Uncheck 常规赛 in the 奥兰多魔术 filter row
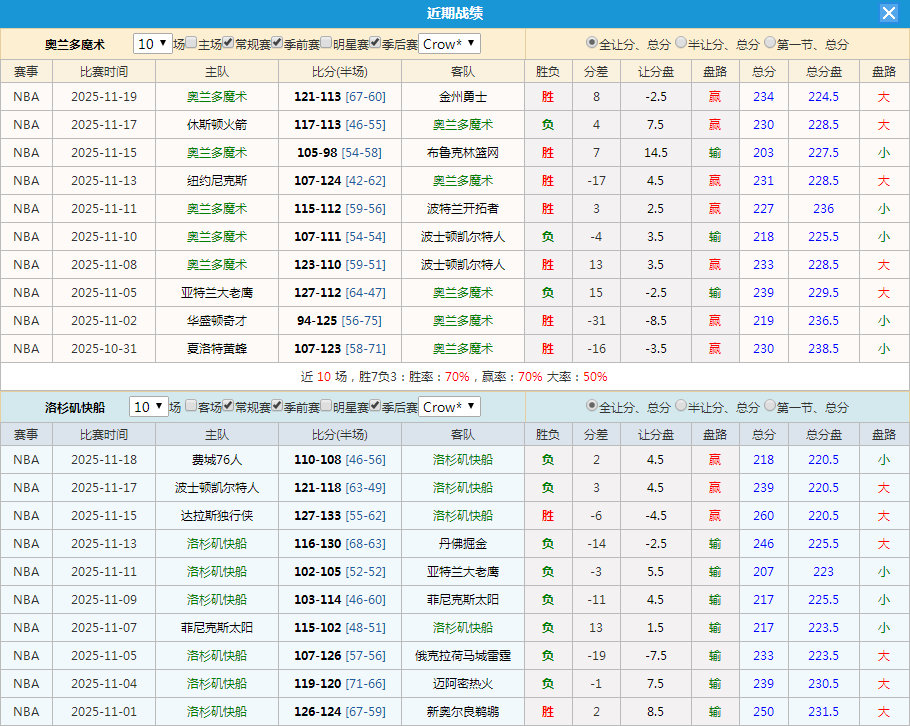910x726 pixels. pos(228,44)
